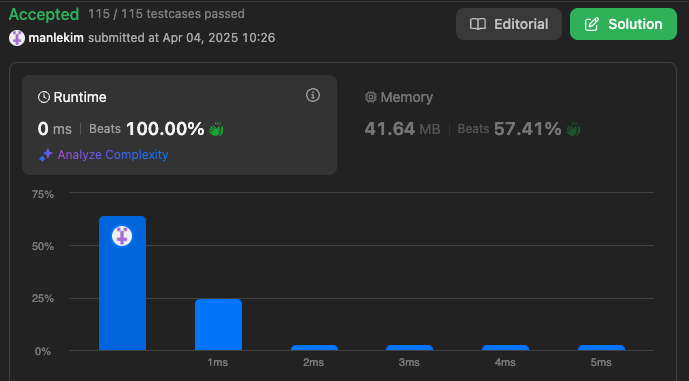Click the '50%' y-axis label
This screenshot has width=689, height=381.
43,247
